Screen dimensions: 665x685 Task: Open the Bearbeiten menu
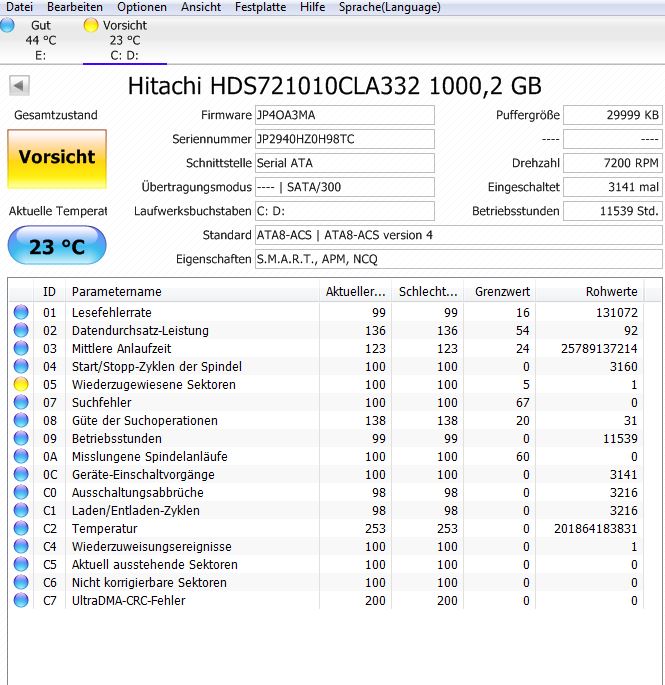(75, 7)
